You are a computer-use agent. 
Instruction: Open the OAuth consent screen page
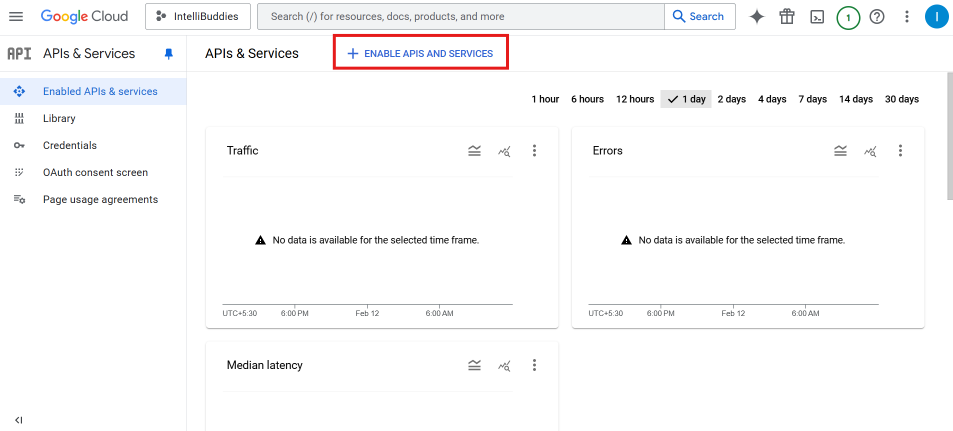point(93,173)
